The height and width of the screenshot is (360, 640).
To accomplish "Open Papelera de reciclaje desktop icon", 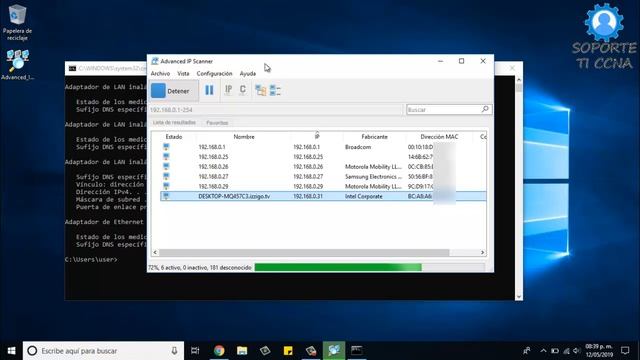I will coord(17,22).
